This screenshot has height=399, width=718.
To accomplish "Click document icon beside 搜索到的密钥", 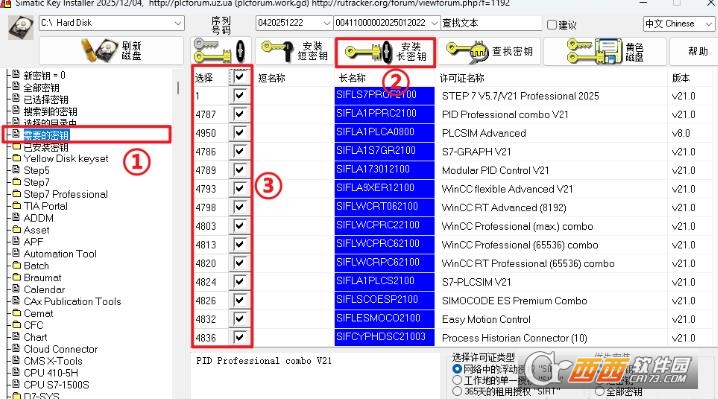I will click(x=16, y=110).
